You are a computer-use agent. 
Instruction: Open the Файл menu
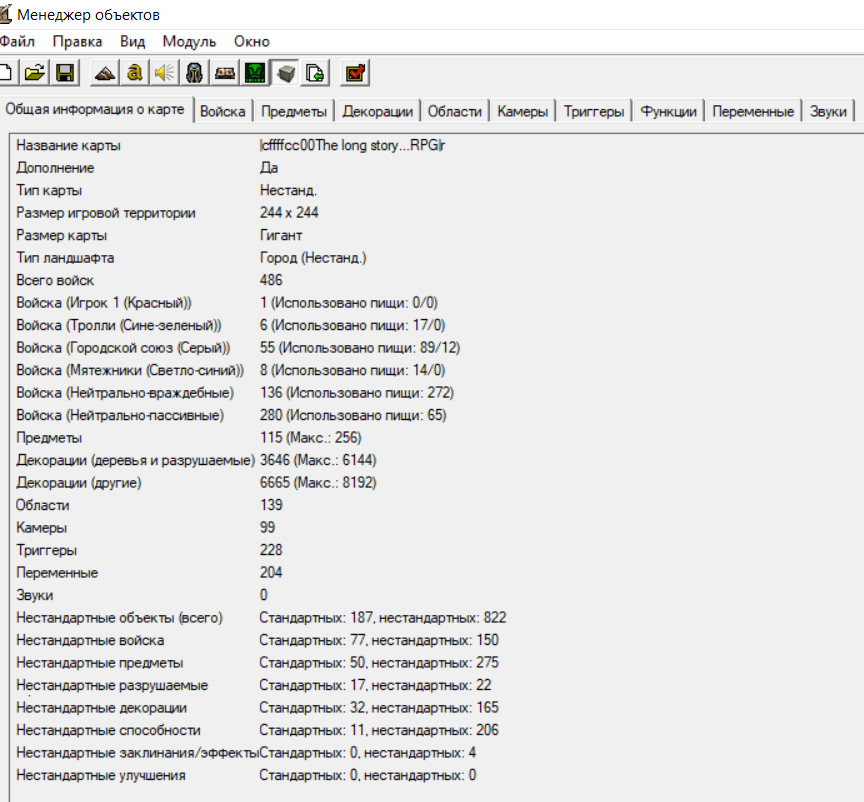point(17,41)
